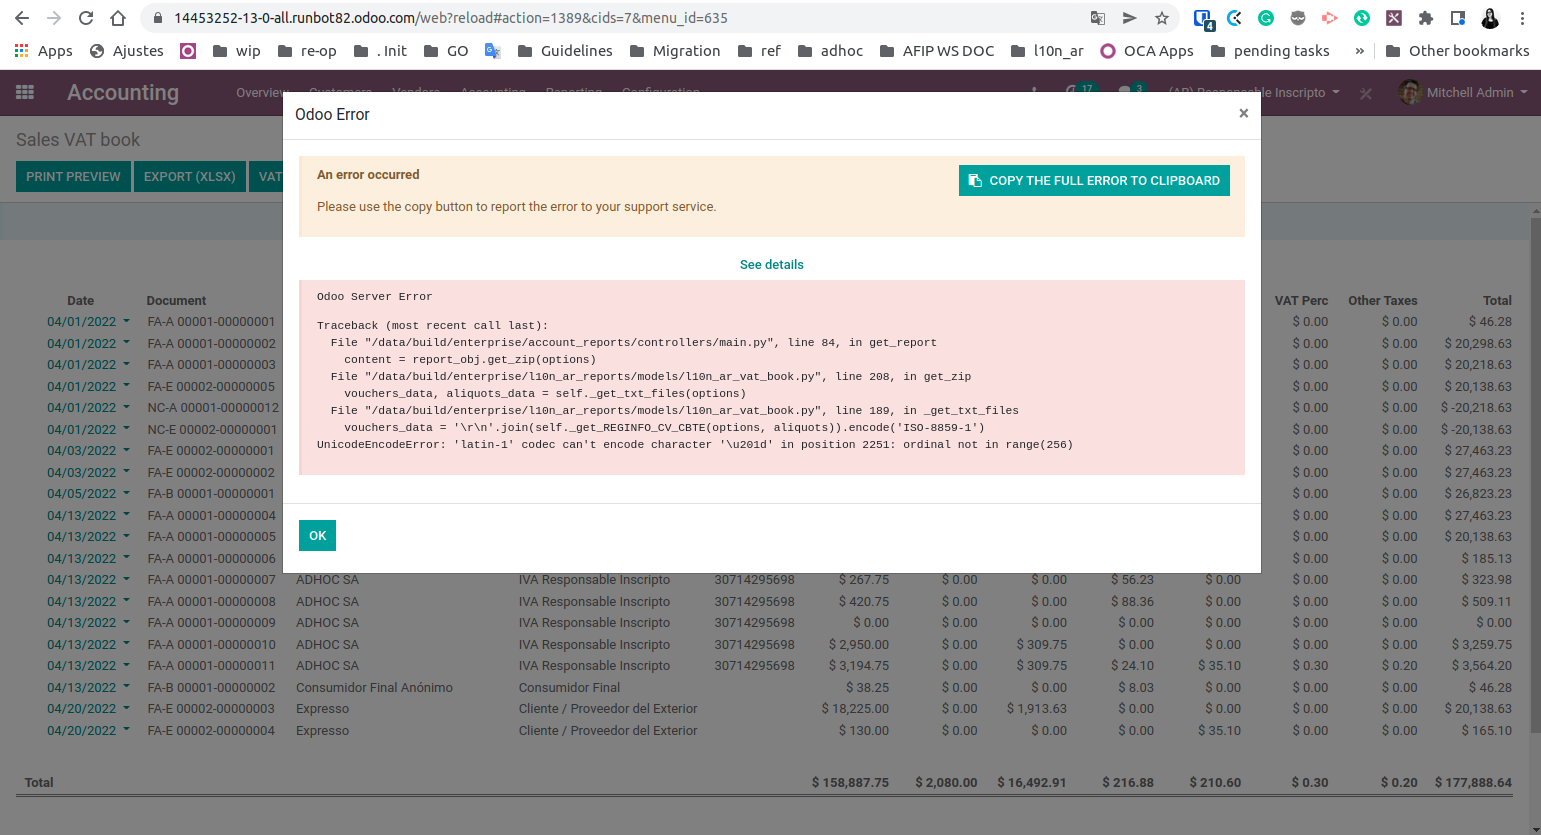Click the grand total $ 177,888.64

tap(1473, 782)
